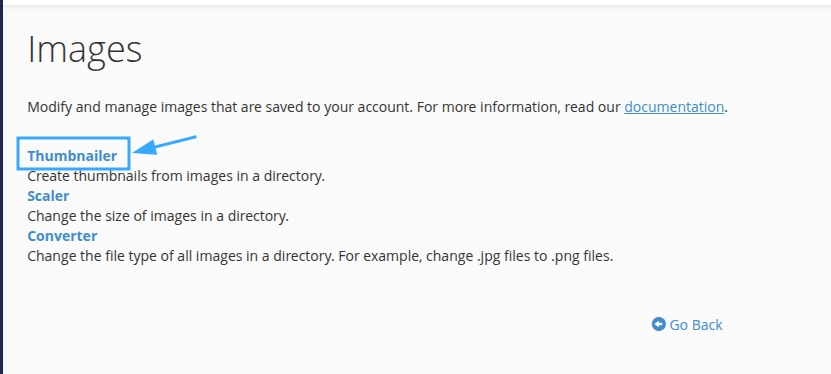Click the Go Back circular arrow icon
This screenshot has height=374, width=831.
tap(658, 324)
